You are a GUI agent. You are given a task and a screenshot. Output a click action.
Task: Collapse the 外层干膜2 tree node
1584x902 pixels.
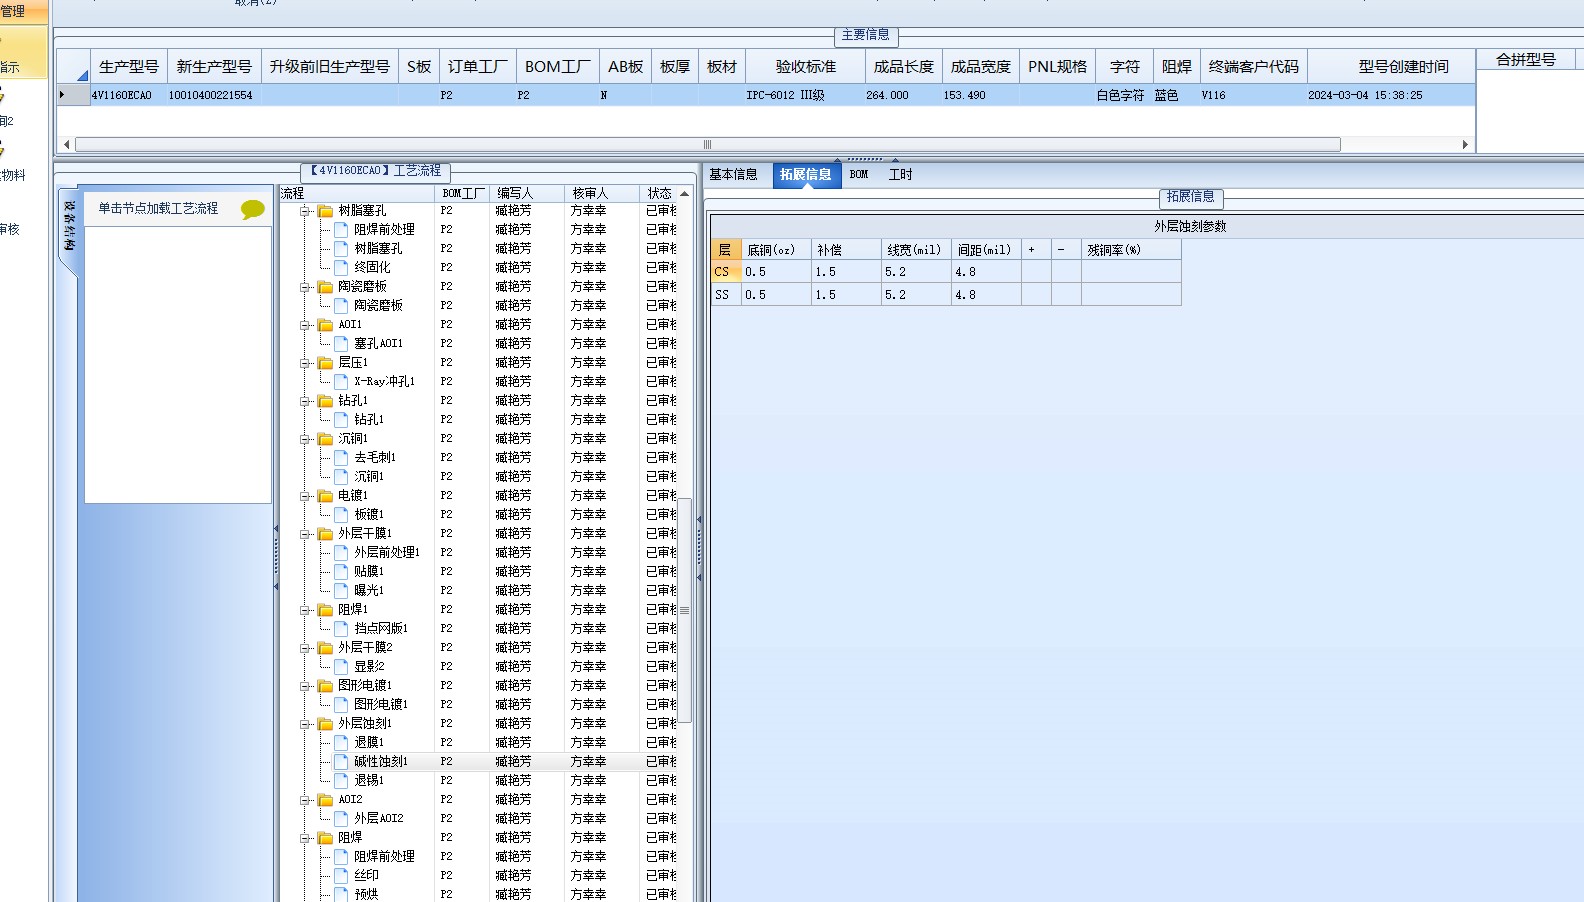coord(305,648)
